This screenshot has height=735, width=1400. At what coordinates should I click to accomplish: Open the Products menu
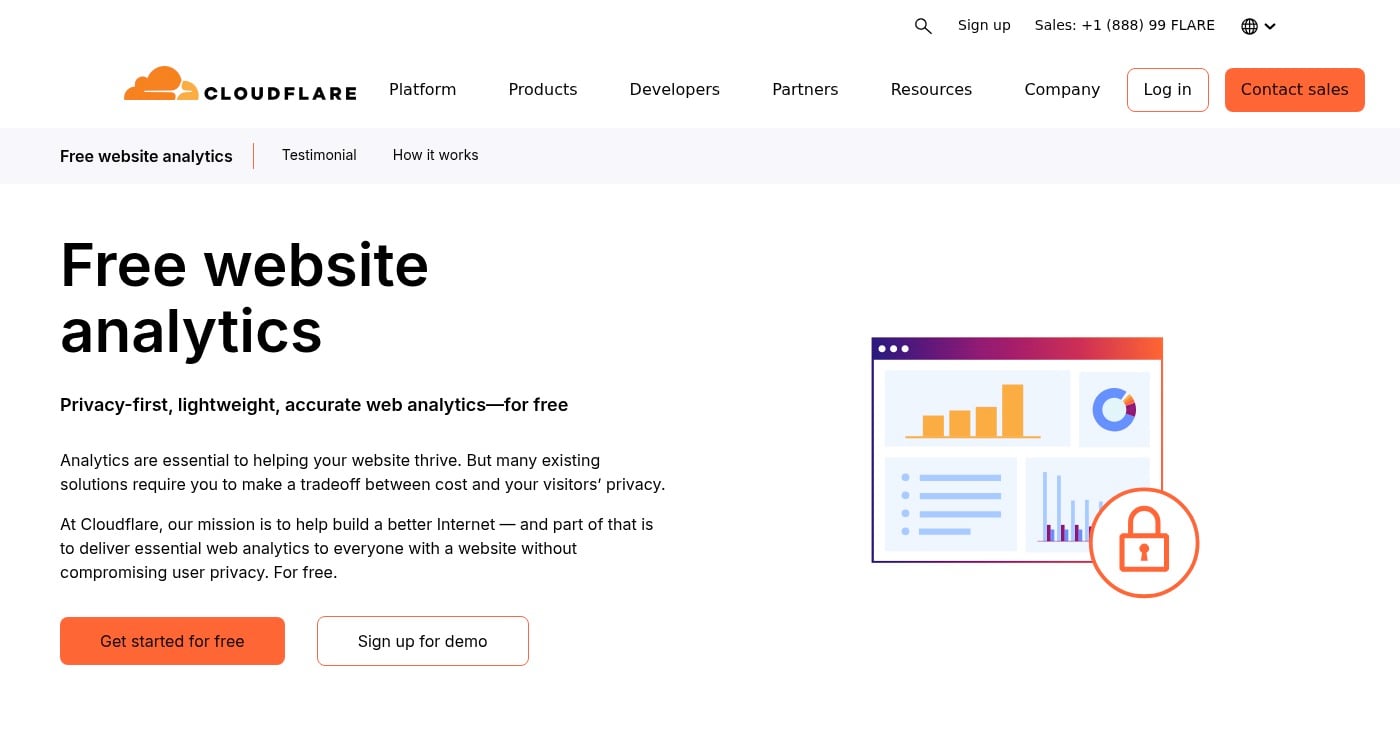click(x=543, y=89)
